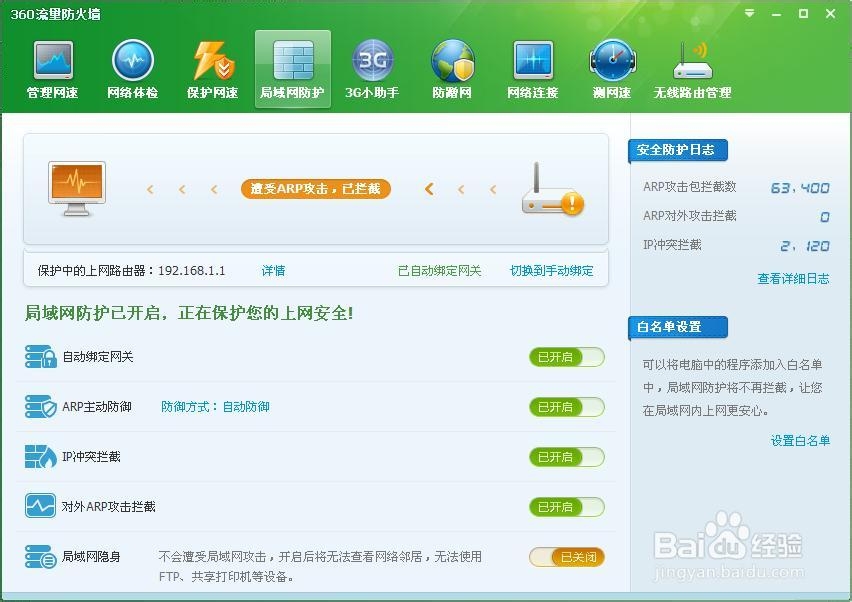This screenshot has width=852, height=602.
Task: Click the IP冲突拦截 count 2,120
Action: (x=805, y=246)
